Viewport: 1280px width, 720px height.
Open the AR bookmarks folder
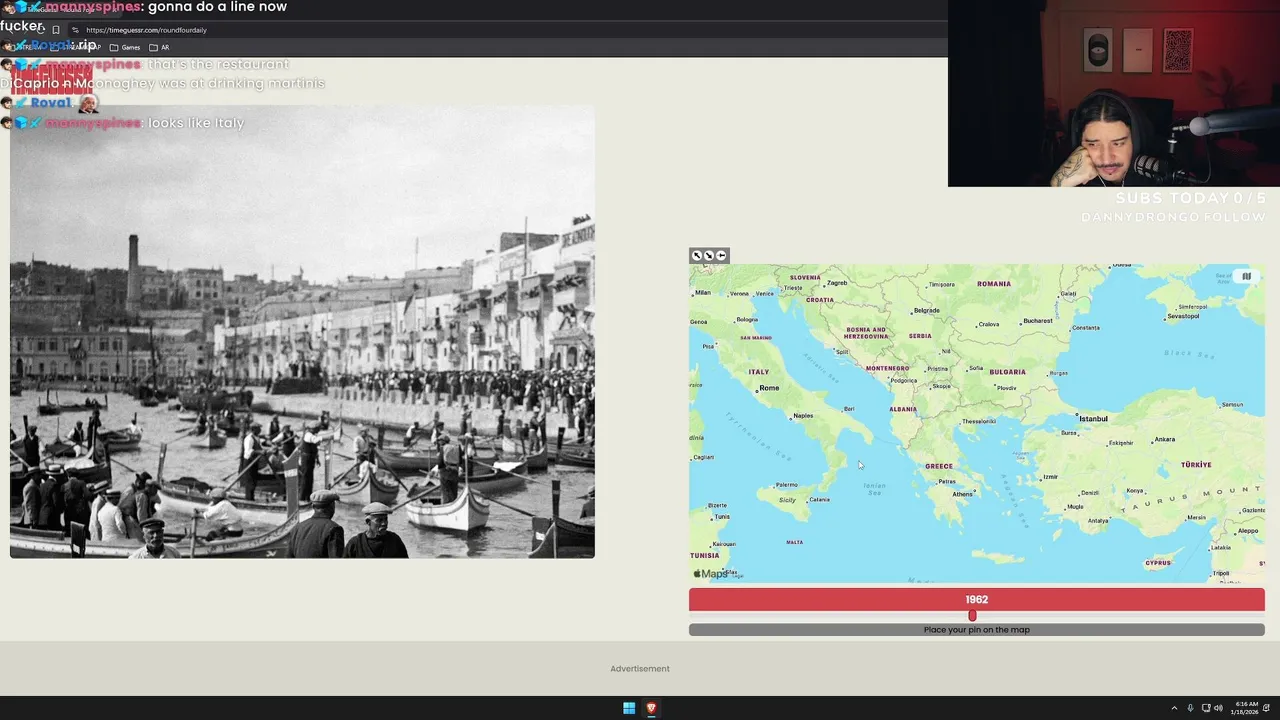click(159, 47)
